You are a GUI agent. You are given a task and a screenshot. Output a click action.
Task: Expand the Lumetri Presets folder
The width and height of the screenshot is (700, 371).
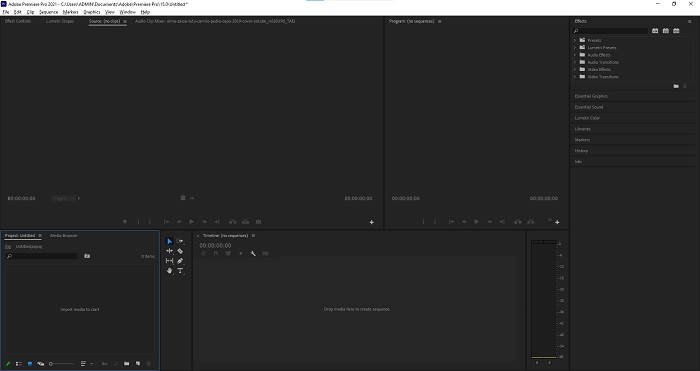[x=575, y=47]
